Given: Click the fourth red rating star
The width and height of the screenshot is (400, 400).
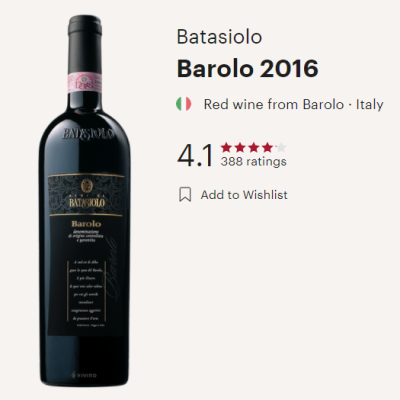Looking at the screenshot, I should (267, 147).
